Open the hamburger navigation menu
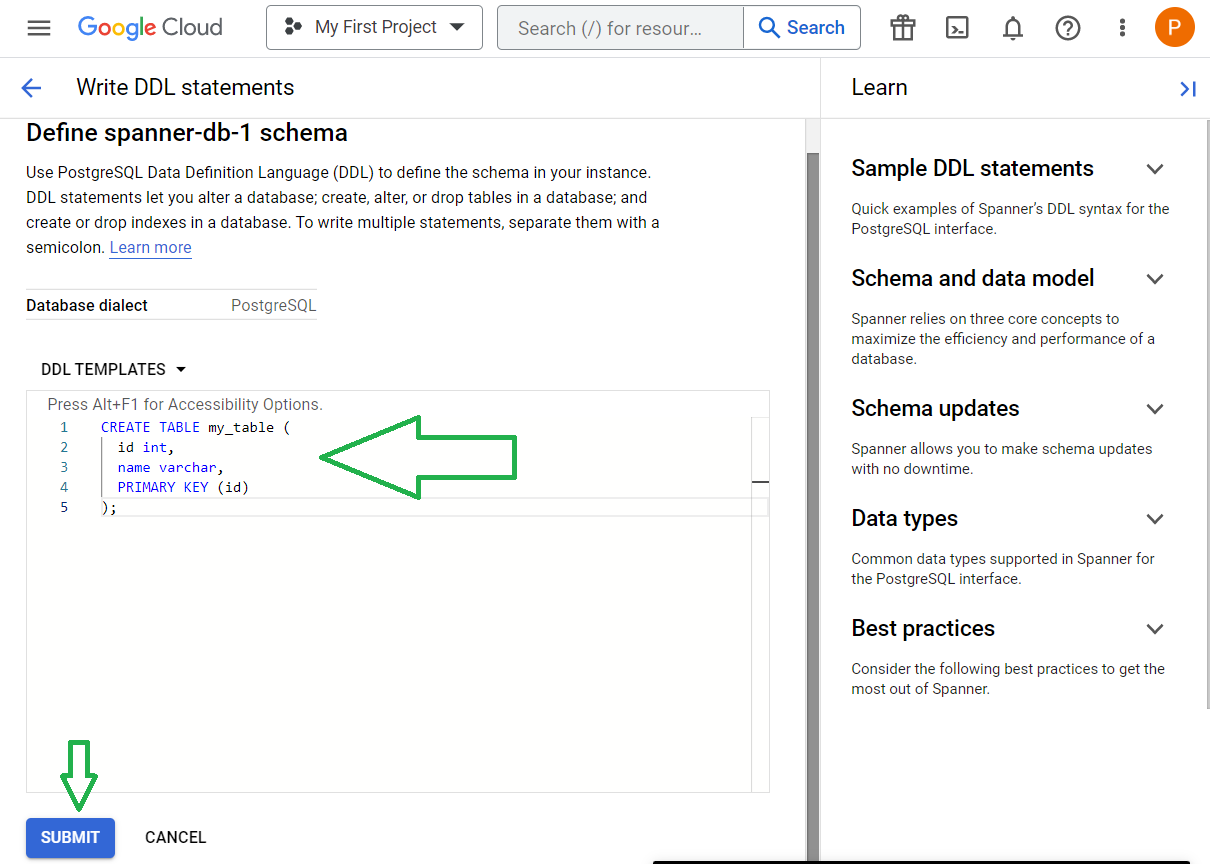This screenshot has height=864, width=1210. coord(39,28)
